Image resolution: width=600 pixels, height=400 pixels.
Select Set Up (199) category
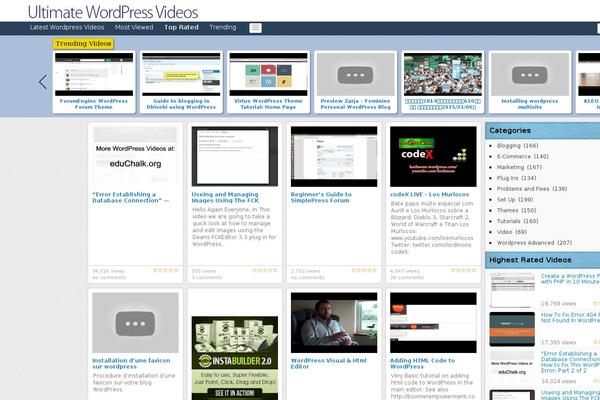click(x=515, y=199)
